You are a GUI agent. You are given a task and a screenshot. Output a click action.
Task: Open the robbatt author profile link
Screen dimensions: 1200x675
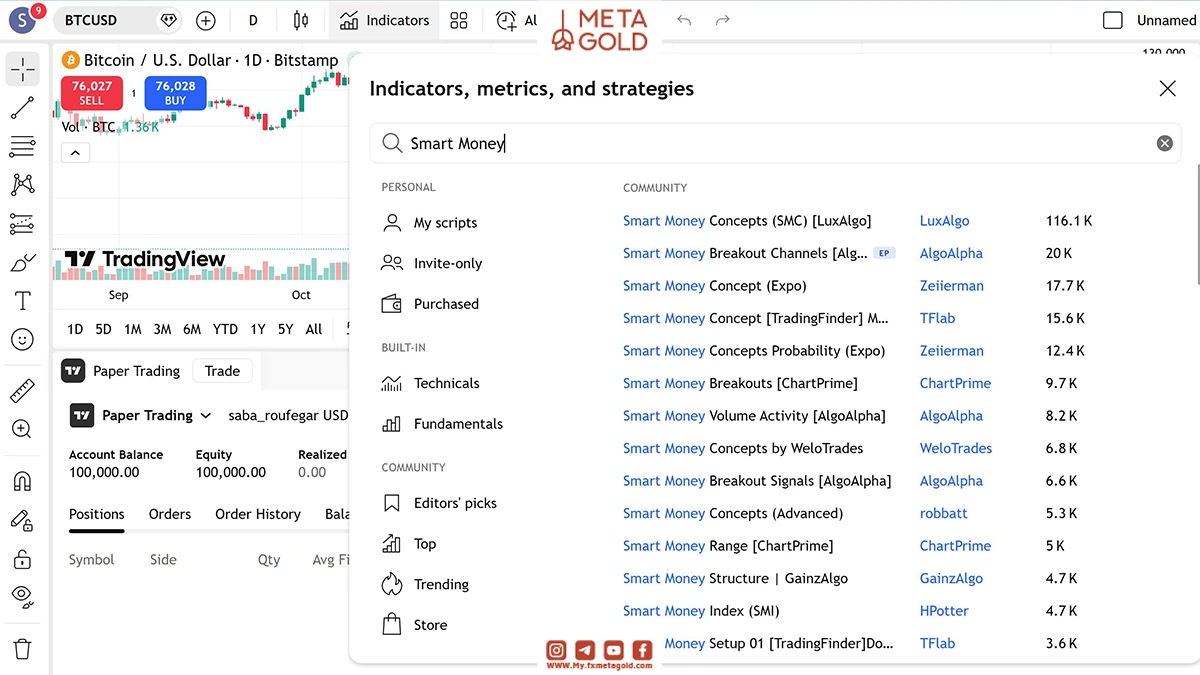944,513
